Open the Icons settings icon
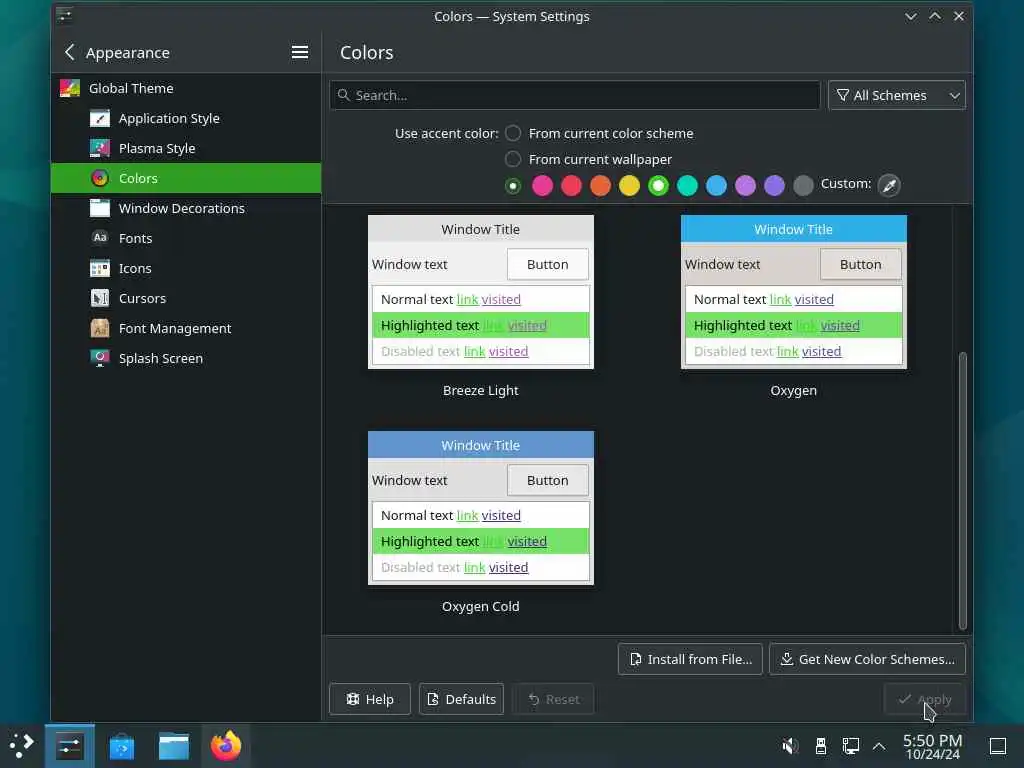 pos(100,268)
